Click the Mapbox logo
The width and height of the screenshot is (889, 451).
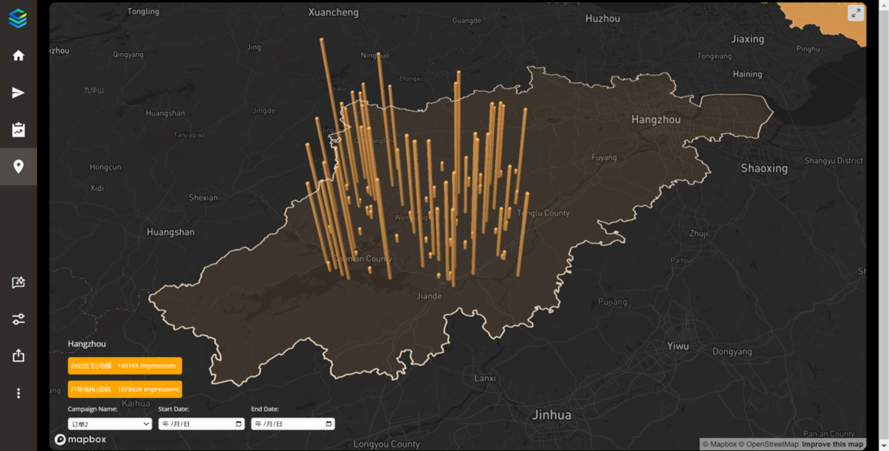[x=81, y=439]
